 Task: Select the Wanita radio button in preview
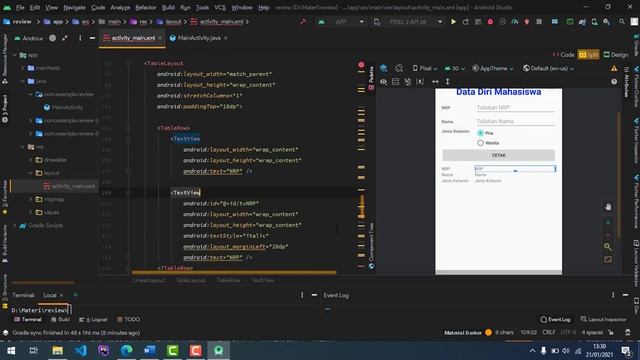tap(480, 143)
